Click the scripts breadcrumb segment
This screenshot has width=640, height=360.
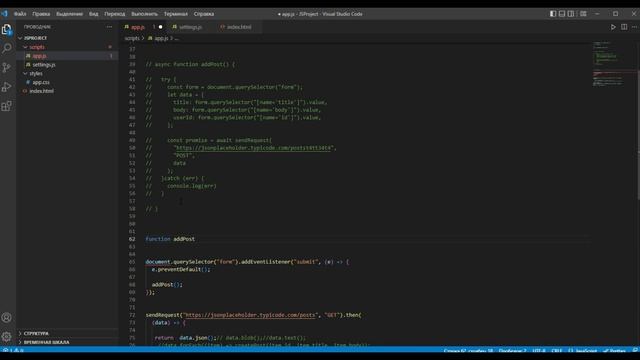(132, 38)
